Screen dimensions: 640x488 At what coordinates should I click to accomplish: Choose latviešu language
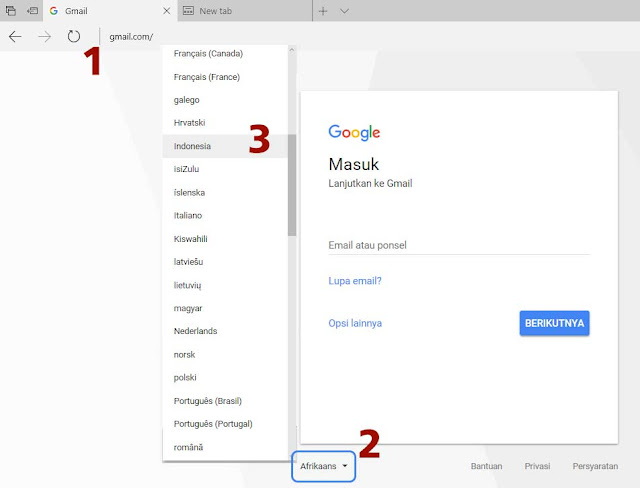pyautogui.click(x=225, y=262)
